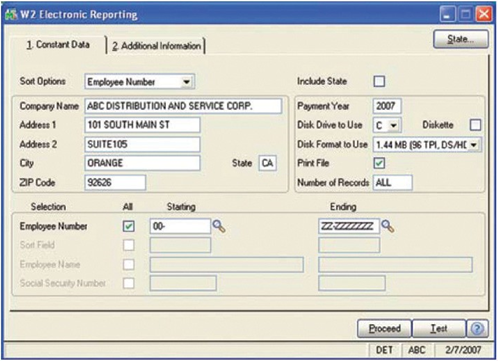Tick the Diskette checkbox
Screen dimensions: 498x361
tap(475, 125)
